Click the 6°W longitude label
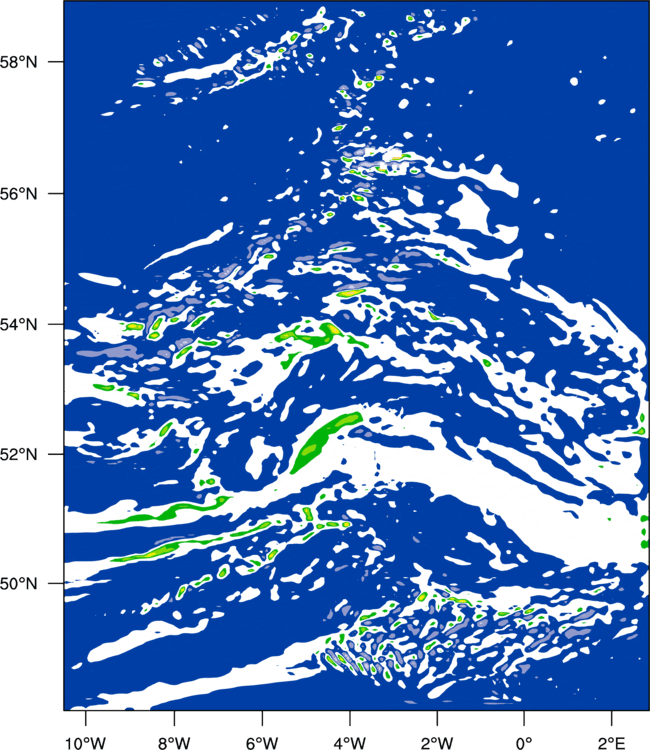 262,743
